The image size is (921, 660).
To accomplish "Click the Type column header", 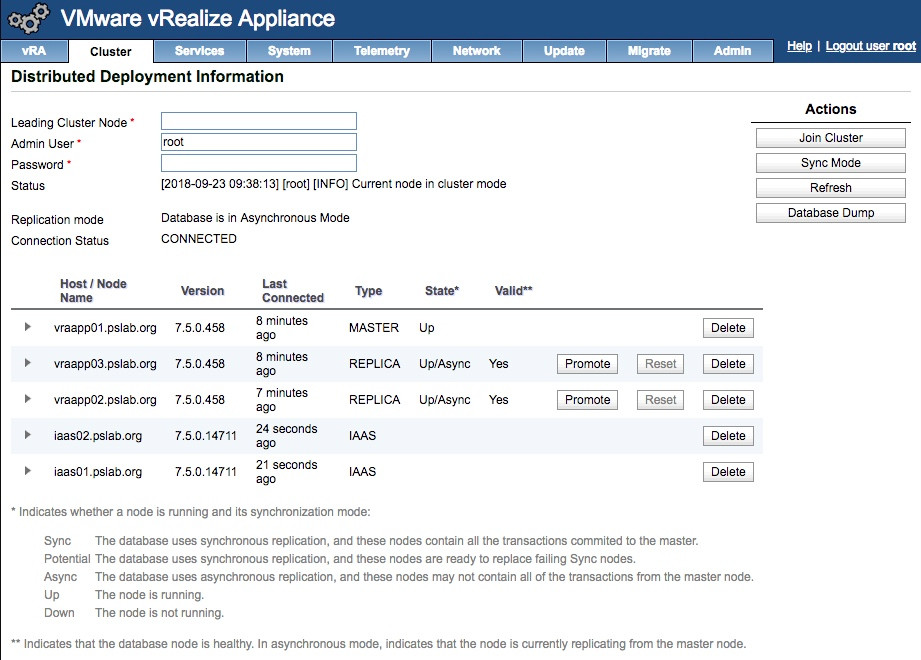I will click(x=368, y=291).
